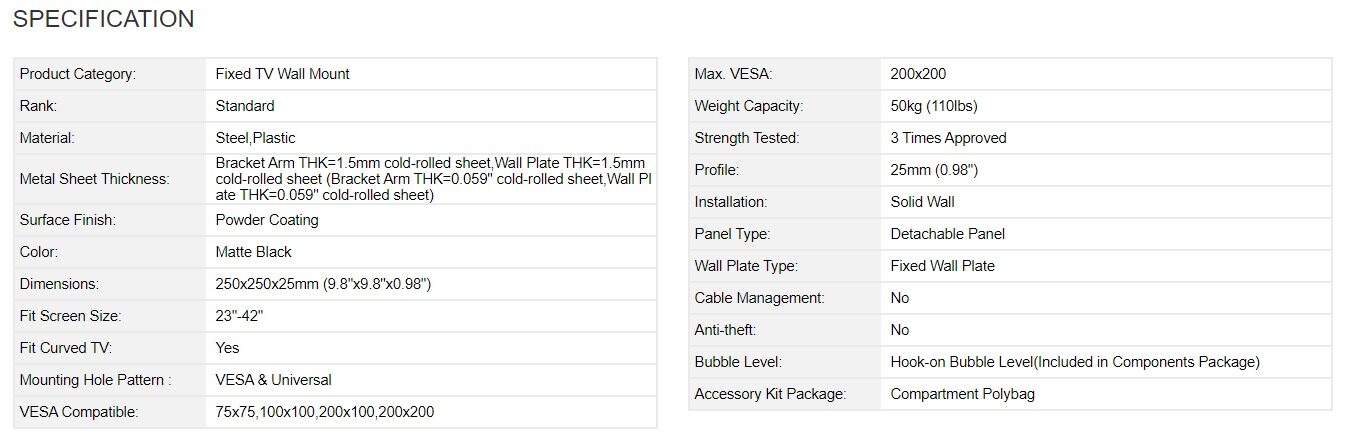Click the Powder Coating surface finish value
This screenshot has height=434, width=1346.
(x=267, y=220)
